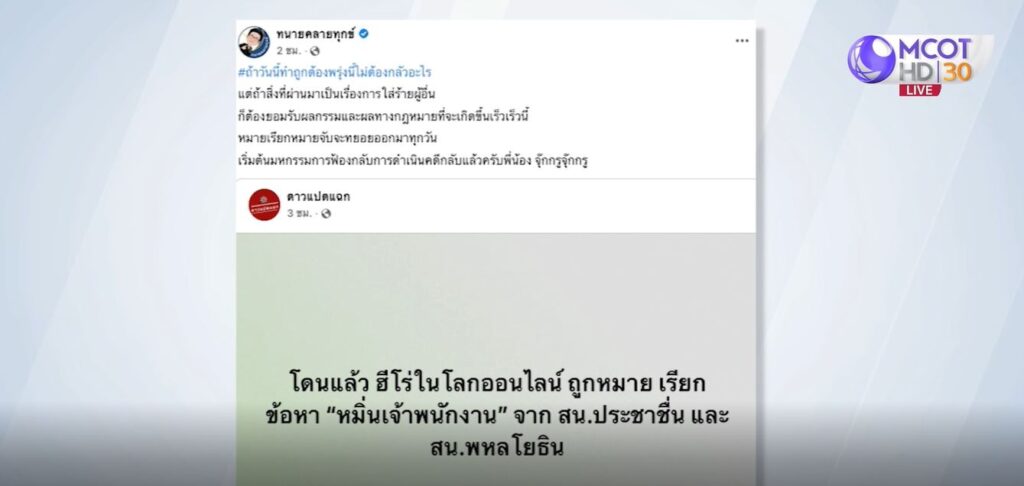The height and width of the screenshot is (486, 1024).
Task: Open the three-dot post options menu
Action: click(742, 40)
